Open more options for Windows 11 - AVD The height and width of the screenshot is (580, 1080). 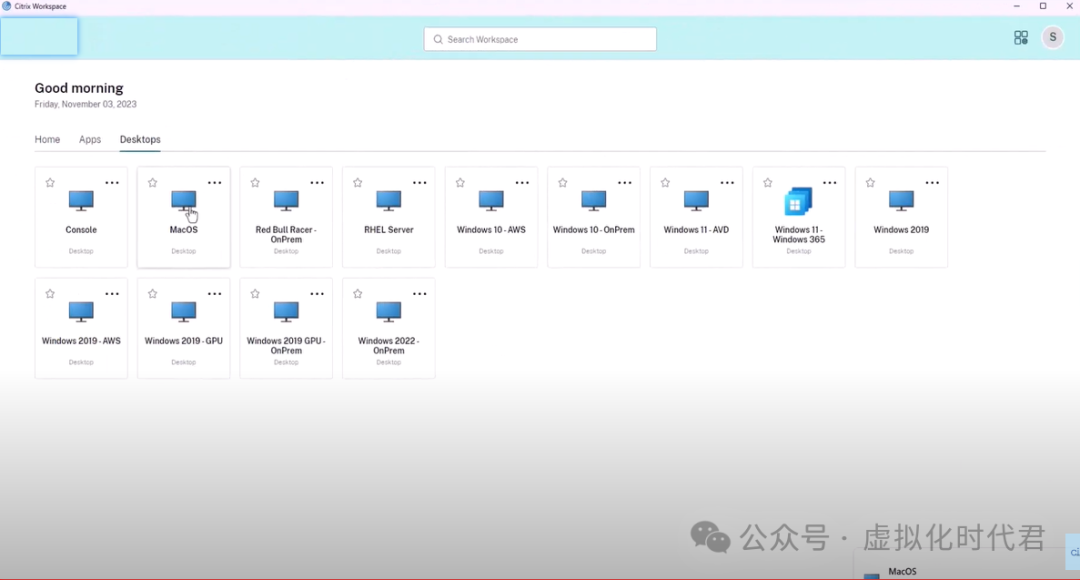click(x=727, y=183)
